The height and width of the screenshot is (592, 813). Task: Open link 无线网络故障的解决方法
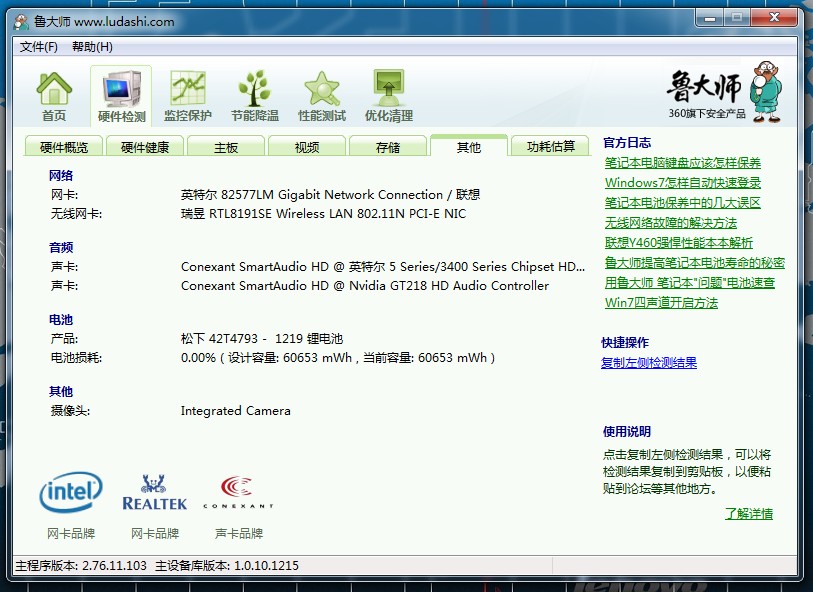click(670, 223)
